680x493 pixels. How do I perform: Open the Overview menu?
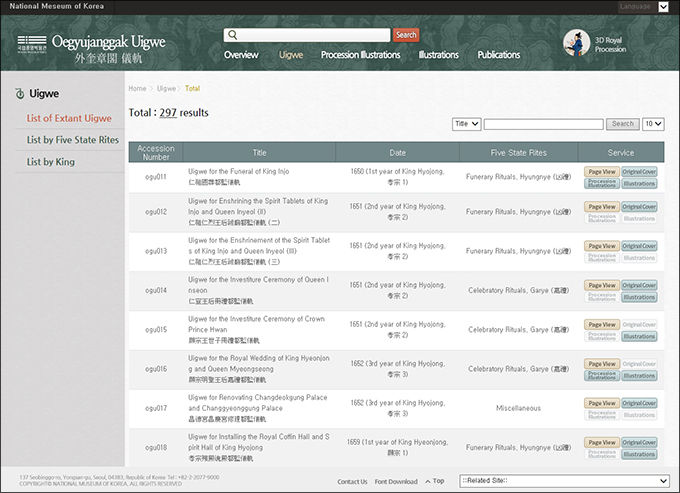coord(241,55)
